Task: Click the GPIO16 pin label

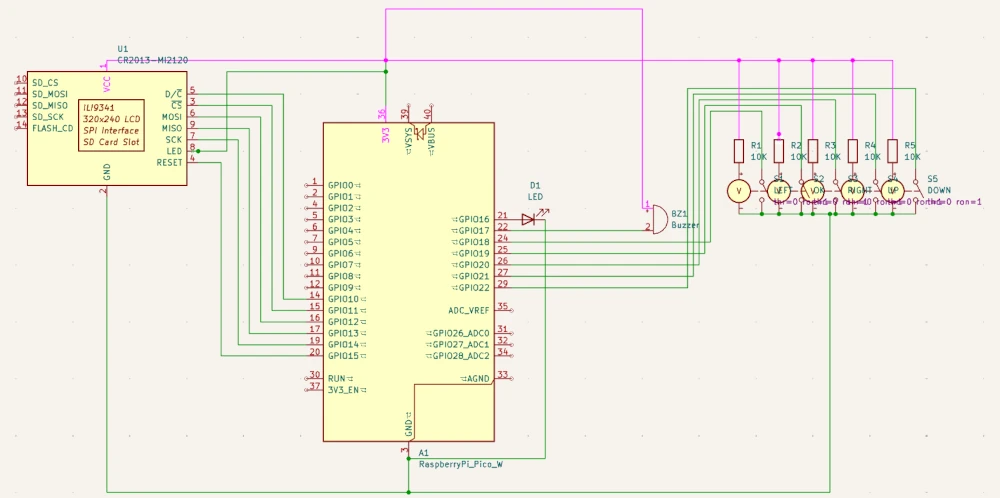Action: click(x=474, y=219)
